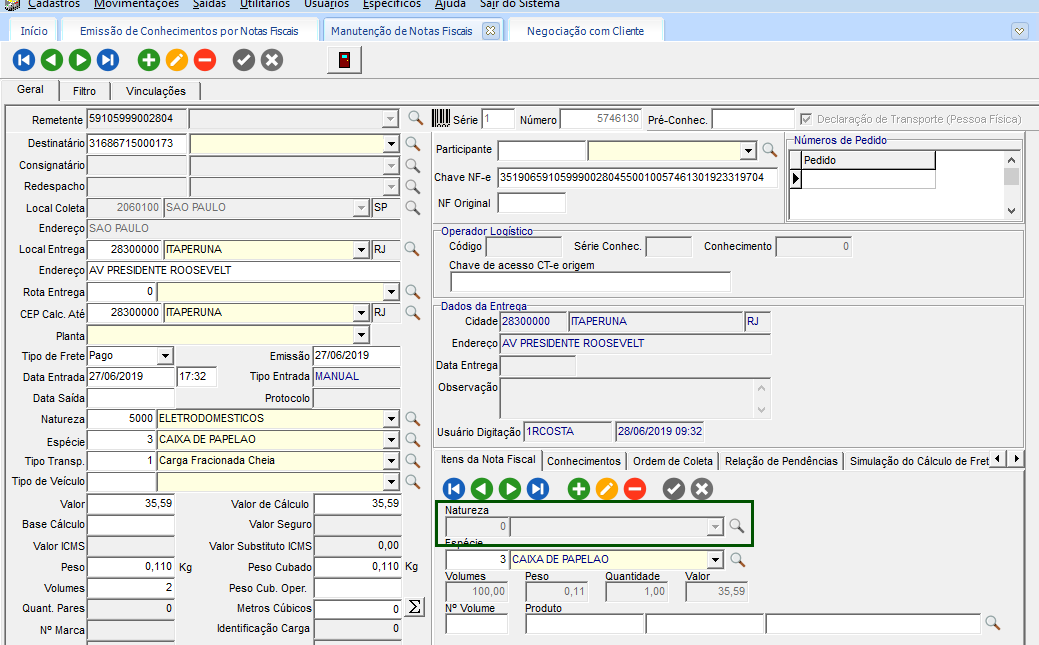1039x645 pixels.
Task: Go to first record in main toolbar
Action: point(24,61)
